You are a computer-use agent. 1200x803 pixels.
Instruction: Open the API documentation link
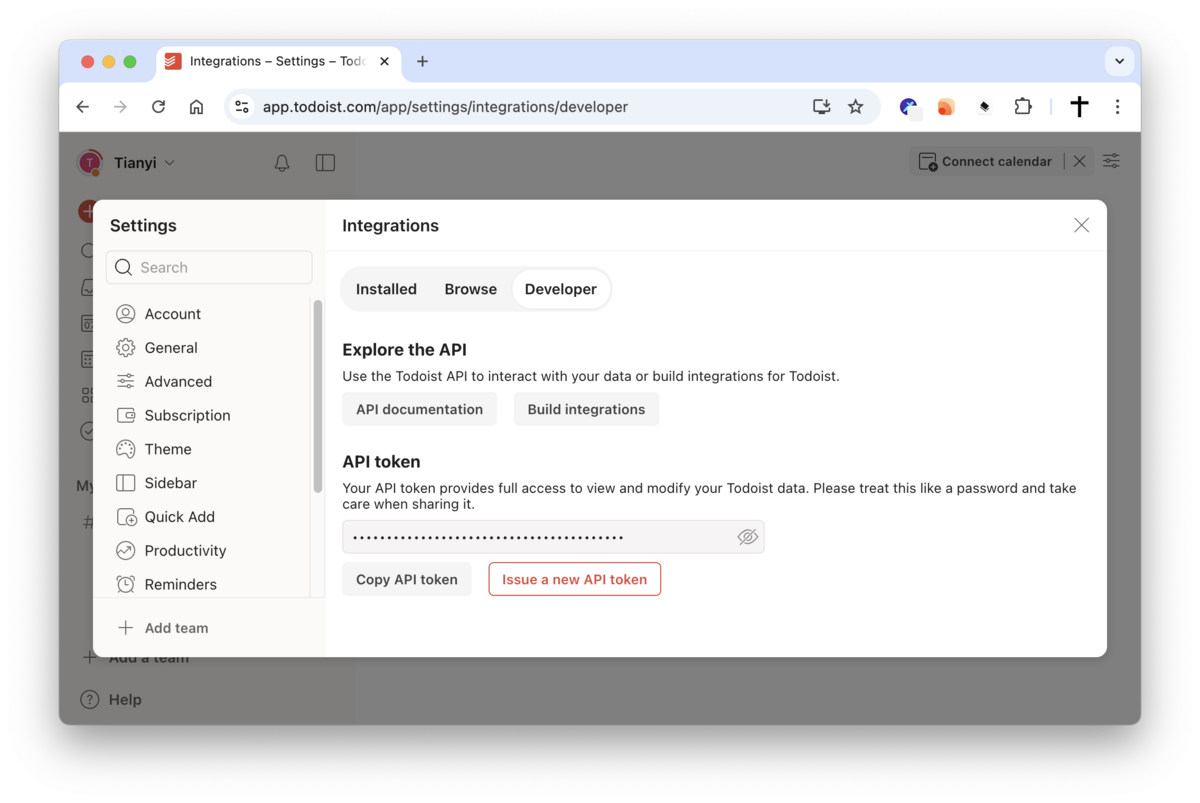419,409
